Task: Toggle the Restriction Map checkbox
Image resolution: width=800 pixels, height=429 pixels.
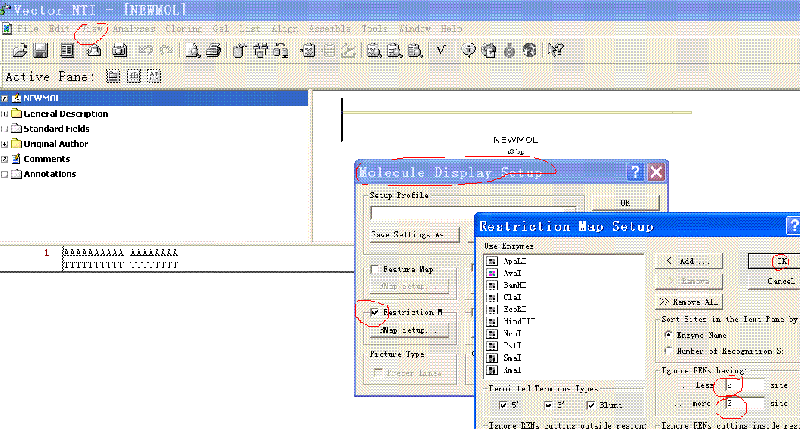Action: (x=374, y=312)
